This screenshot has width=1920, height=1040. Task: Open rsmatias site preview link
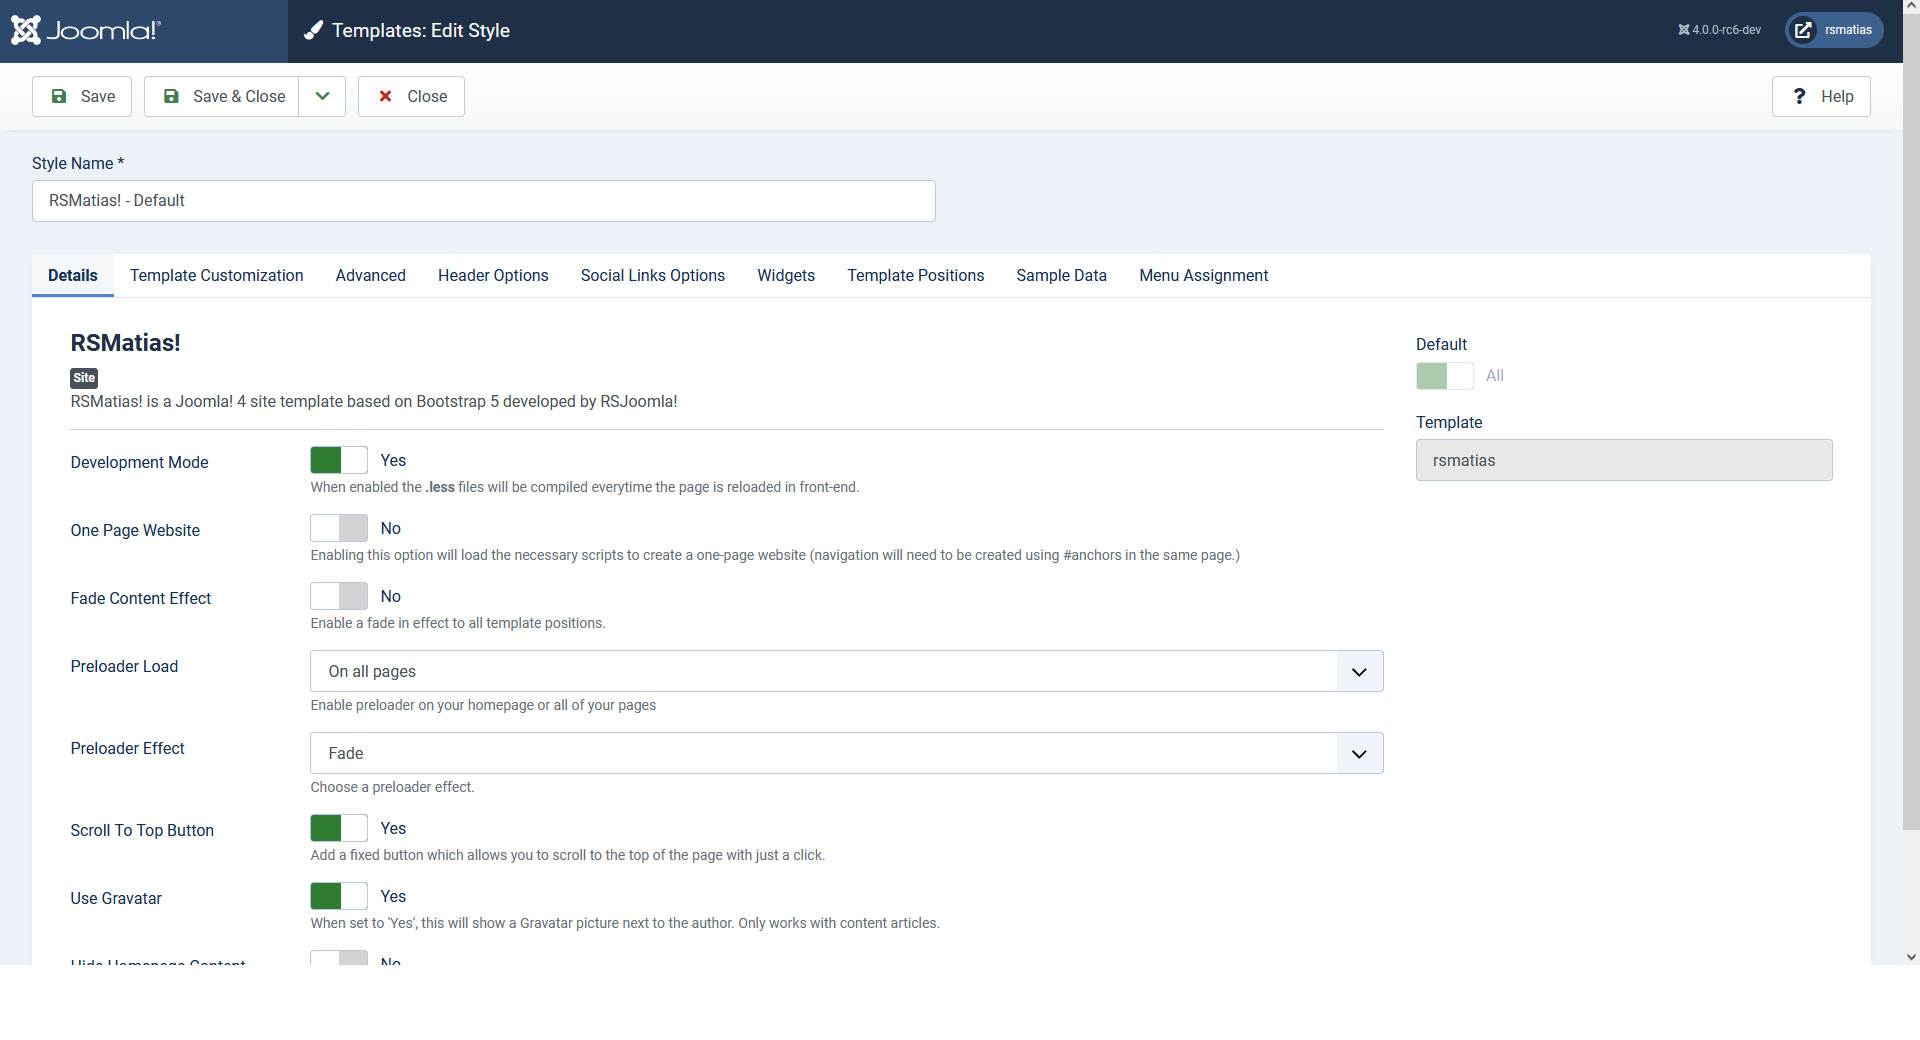[x=1834, y=30]
